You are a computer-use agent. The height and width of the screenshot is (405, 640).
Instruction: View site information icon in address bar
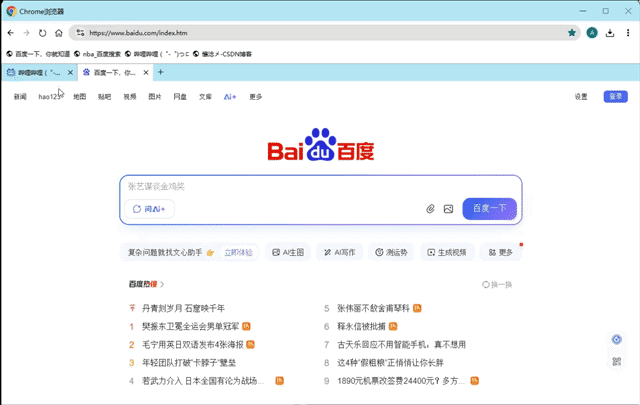[80, 33]
